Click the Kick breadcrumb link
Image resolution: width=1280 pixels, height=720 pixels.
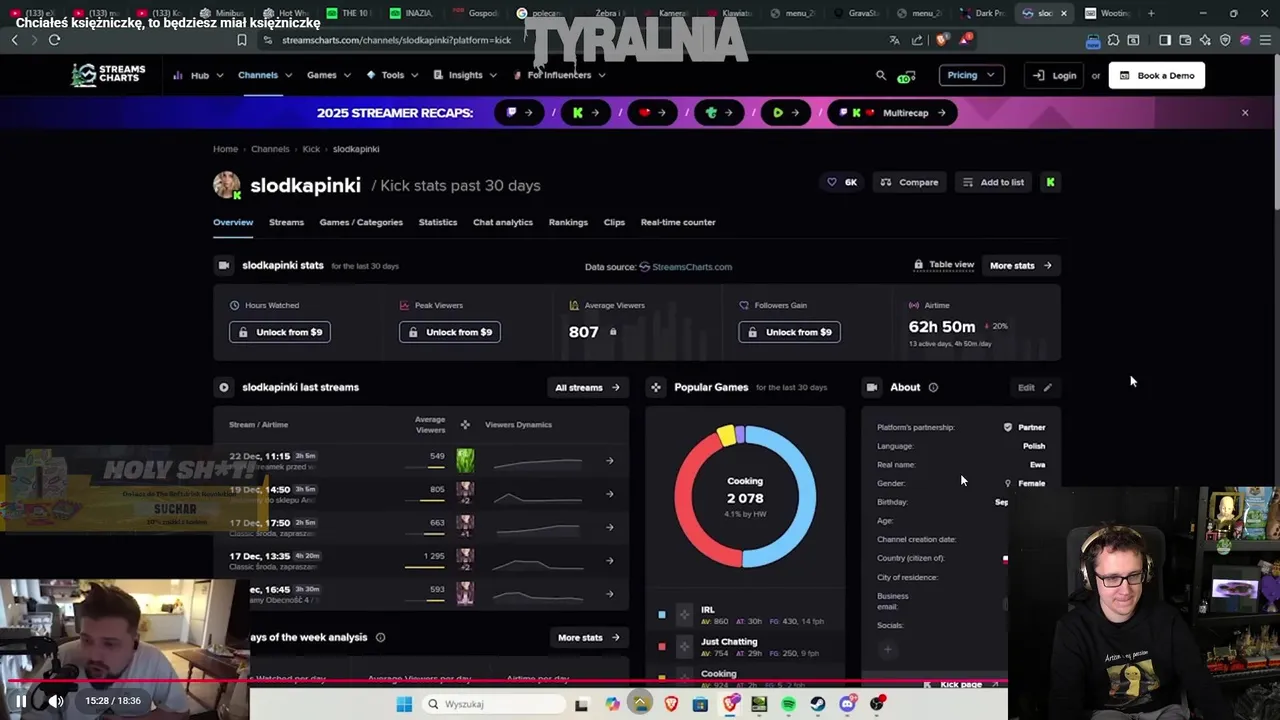pos(311,149)
